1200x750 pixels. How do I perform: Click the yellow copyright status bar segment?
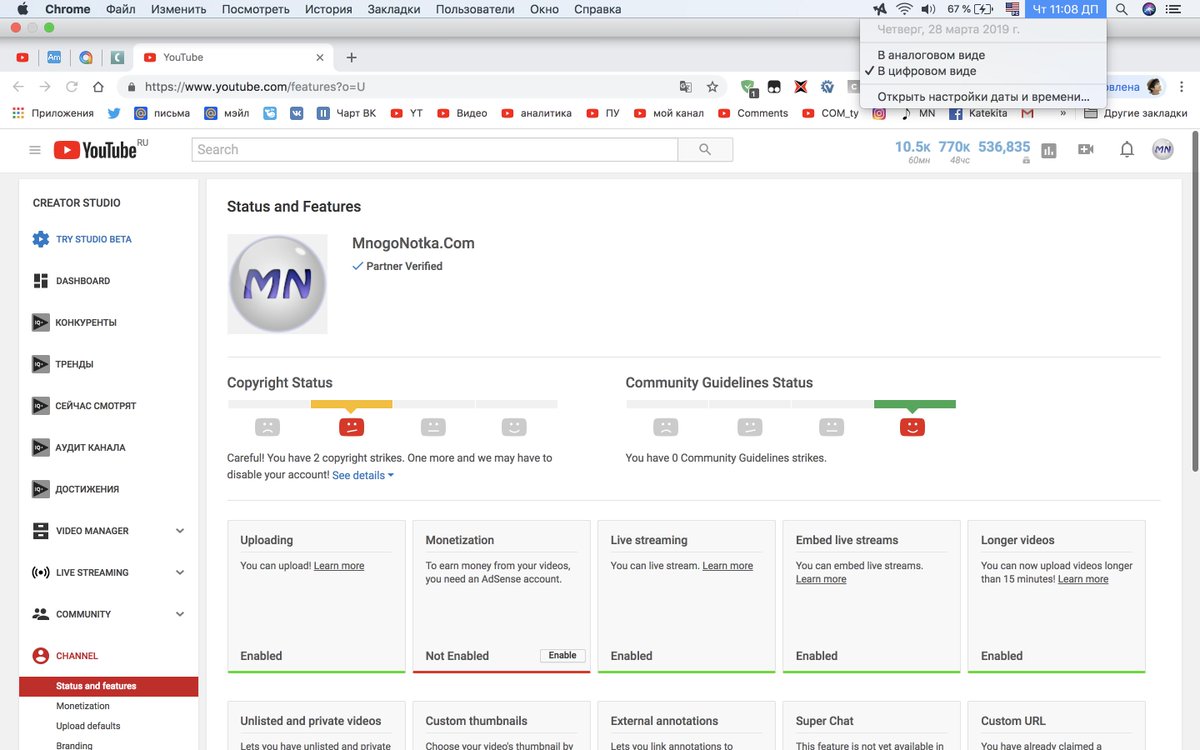(351, 404)
